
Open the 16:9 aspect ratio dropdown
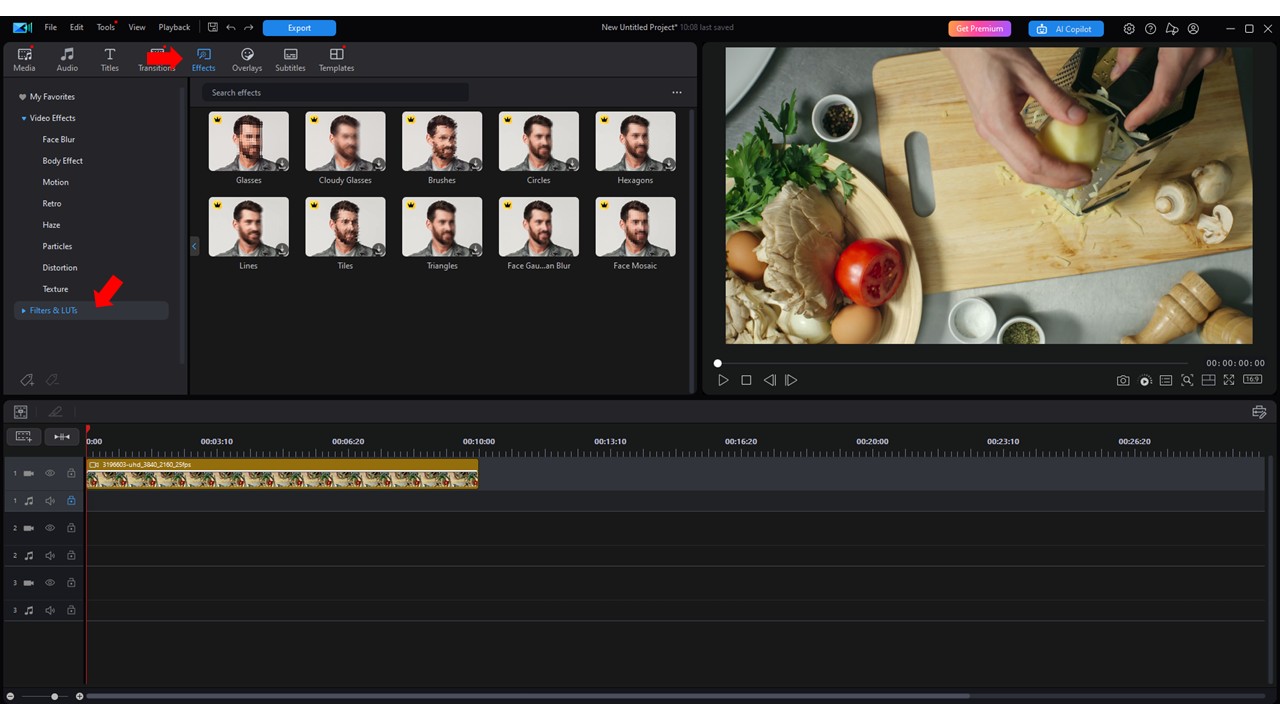[x=1252, y=380]
